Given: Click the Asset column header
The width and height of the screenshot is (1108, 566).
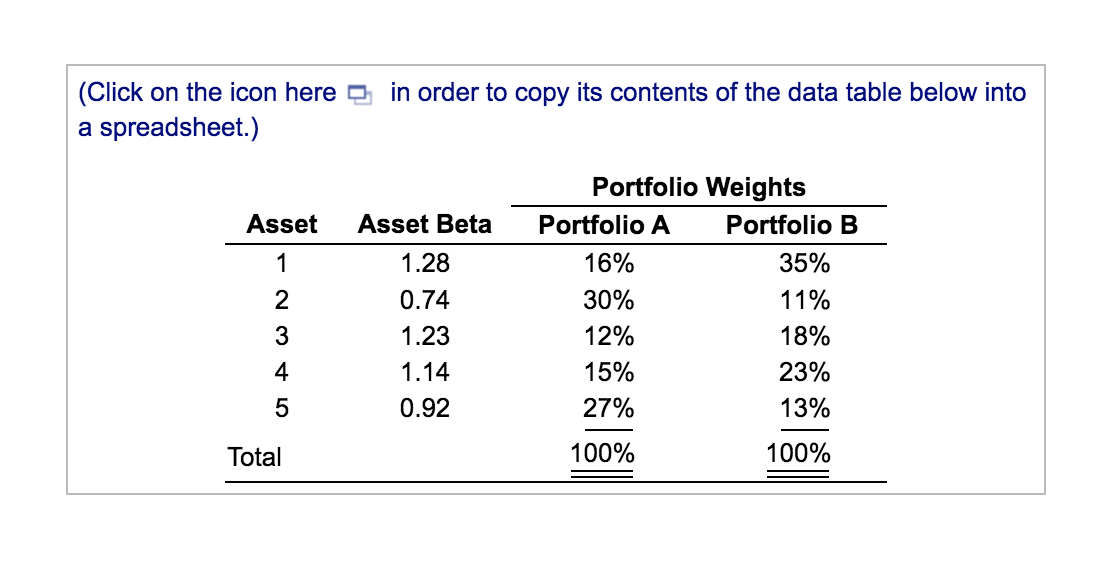Looking at the screenshot, I should [x=281, y=224].
